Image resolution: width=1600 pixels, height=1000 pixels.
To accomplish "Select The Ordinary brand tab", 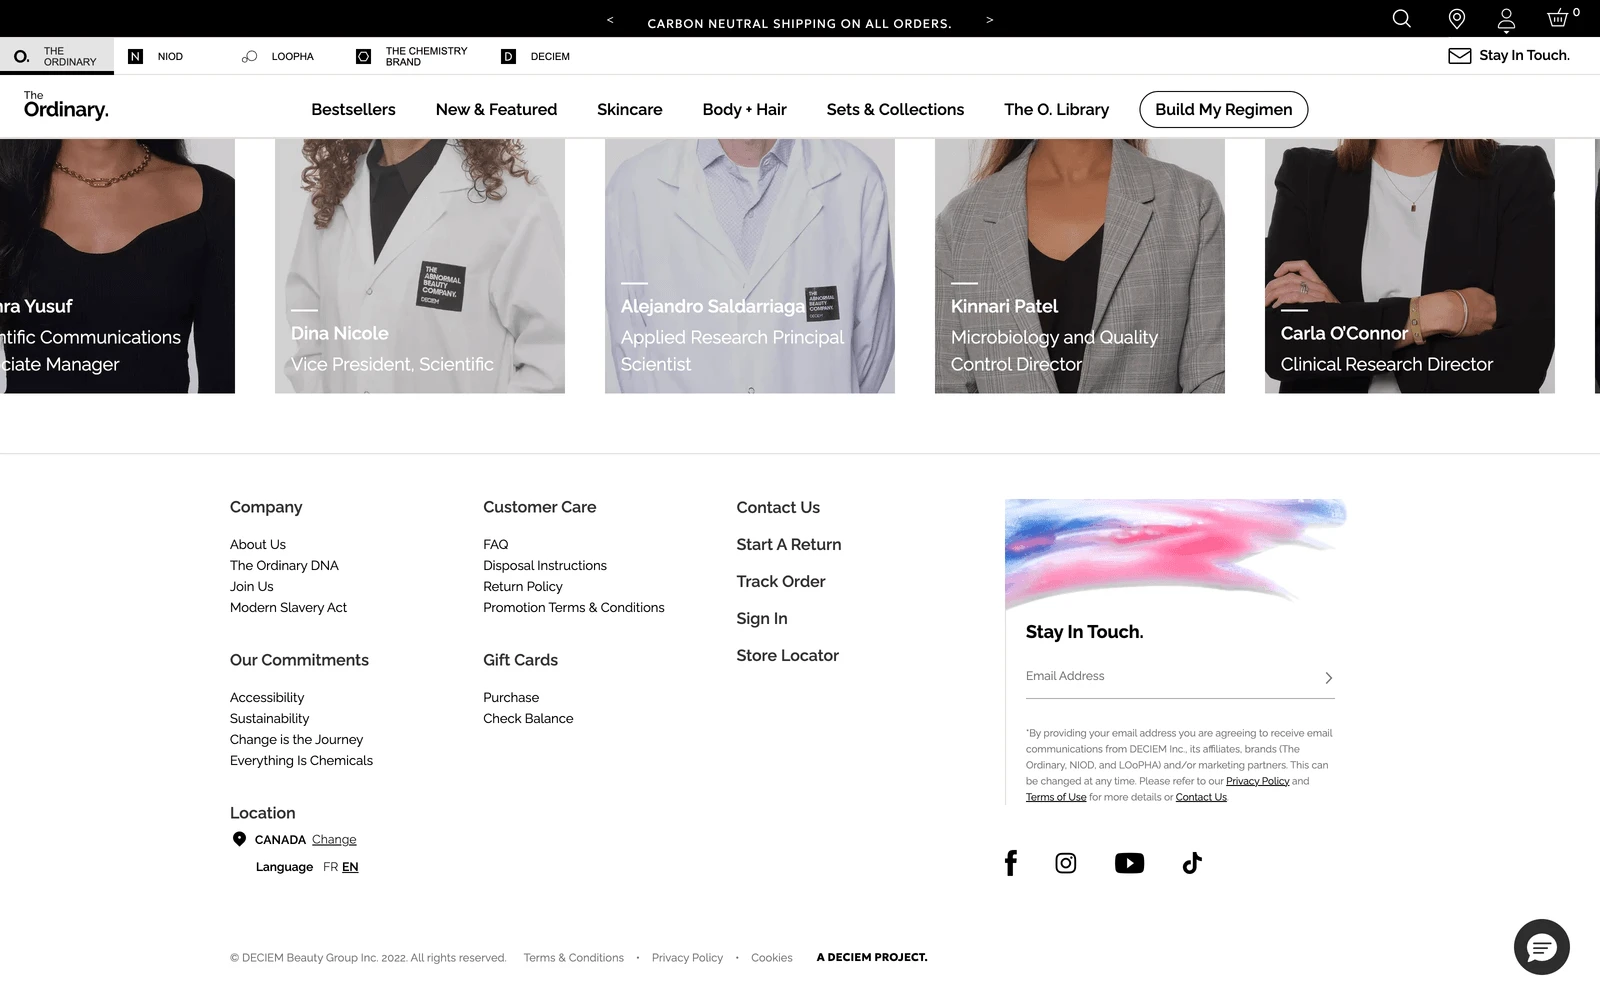I will (57, 57).
